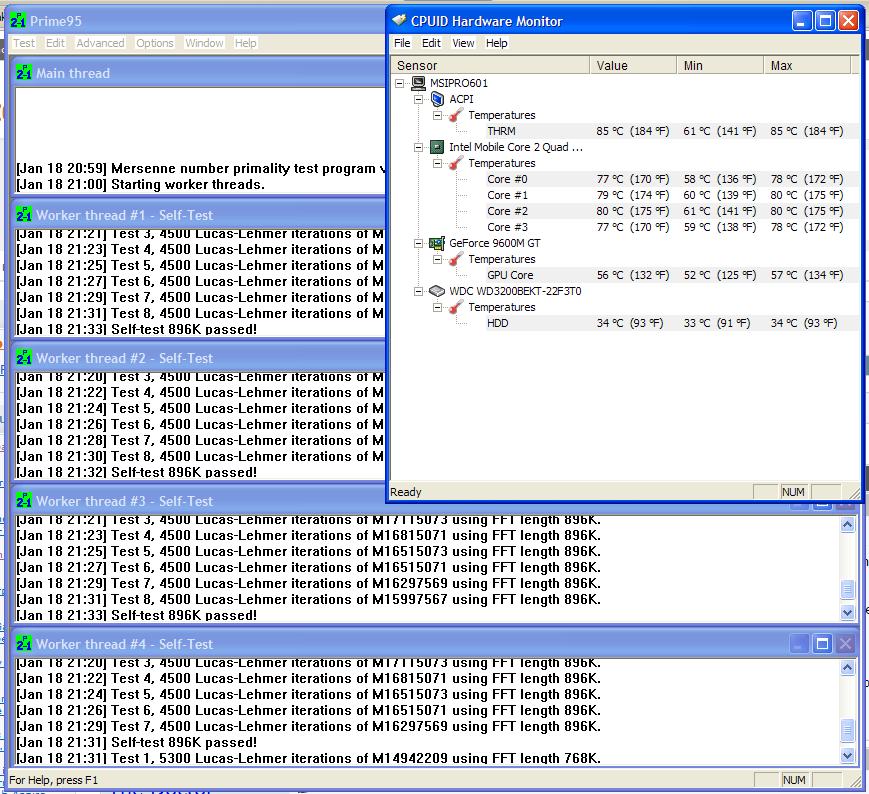Click the Sensor column header
The height and width of the screenshot is (794, 869).
coord(490,65)
